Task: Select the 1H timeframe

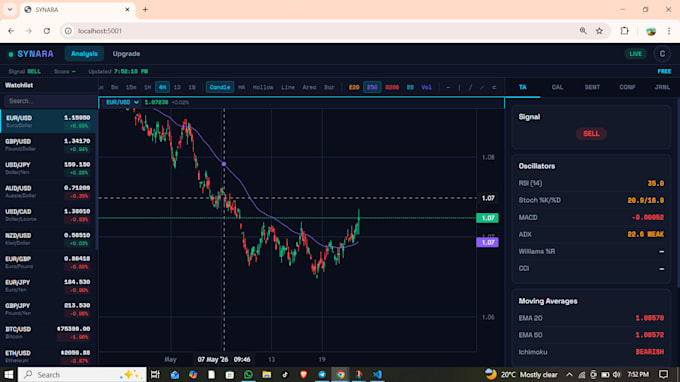Action: tap(147, 87)
